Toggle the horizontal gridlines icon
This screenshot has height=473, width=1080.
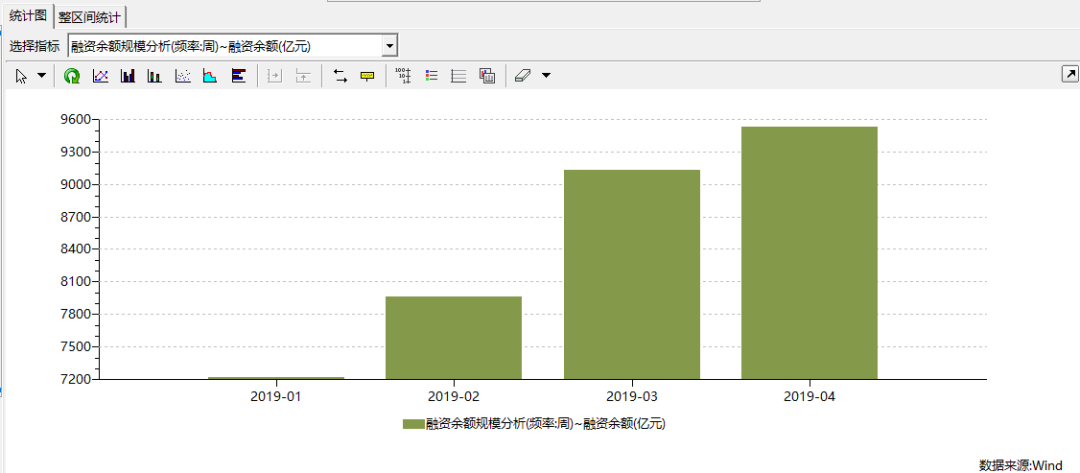click(459, 76)
